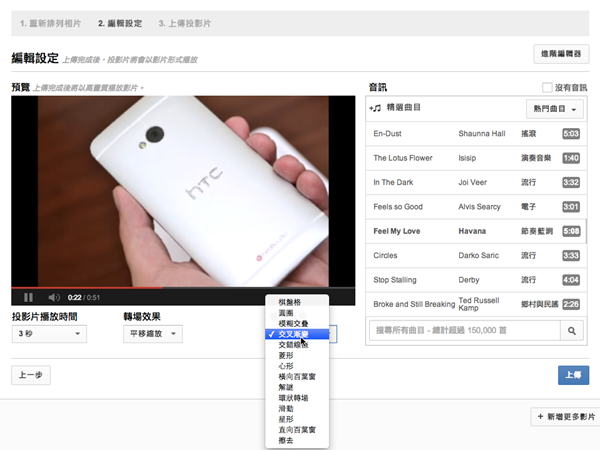Click the music note 精選曲目 icon
Viewport: 600px width, 450px height.
coord(375,108)
